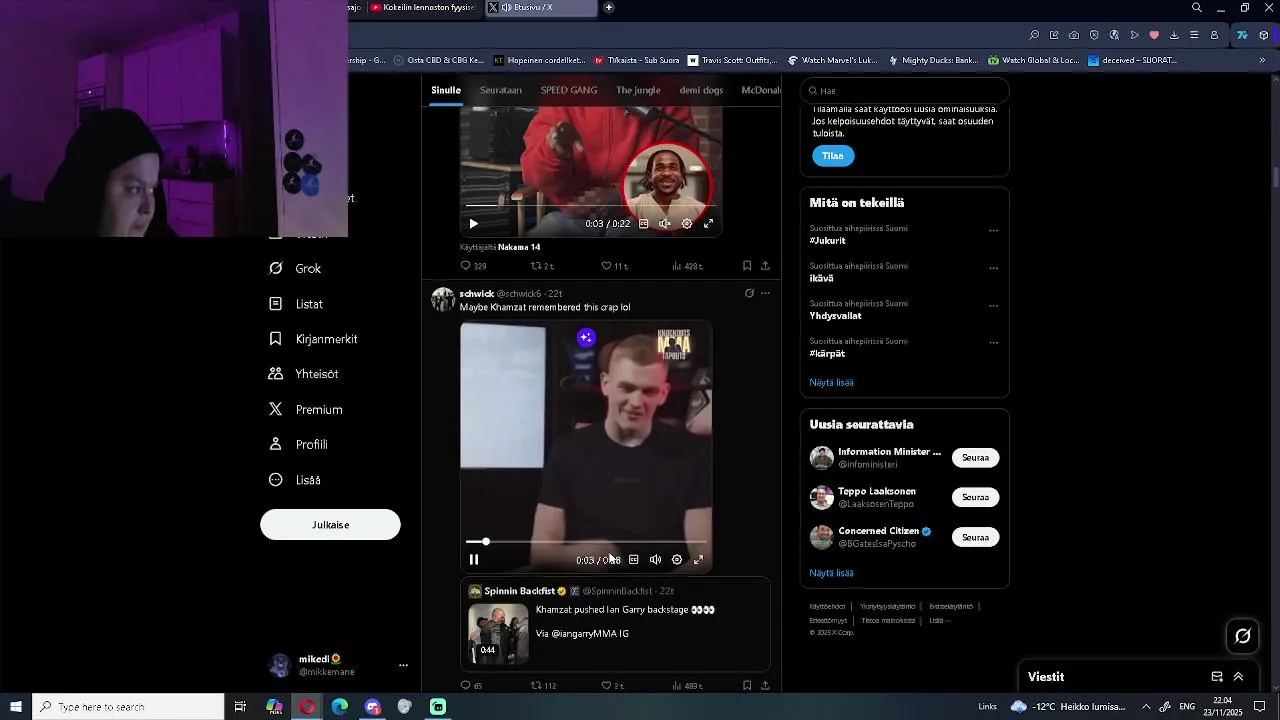Switch to The jungle tab
The width and height of the screenshot is (1280, 720).
point(638,90)
